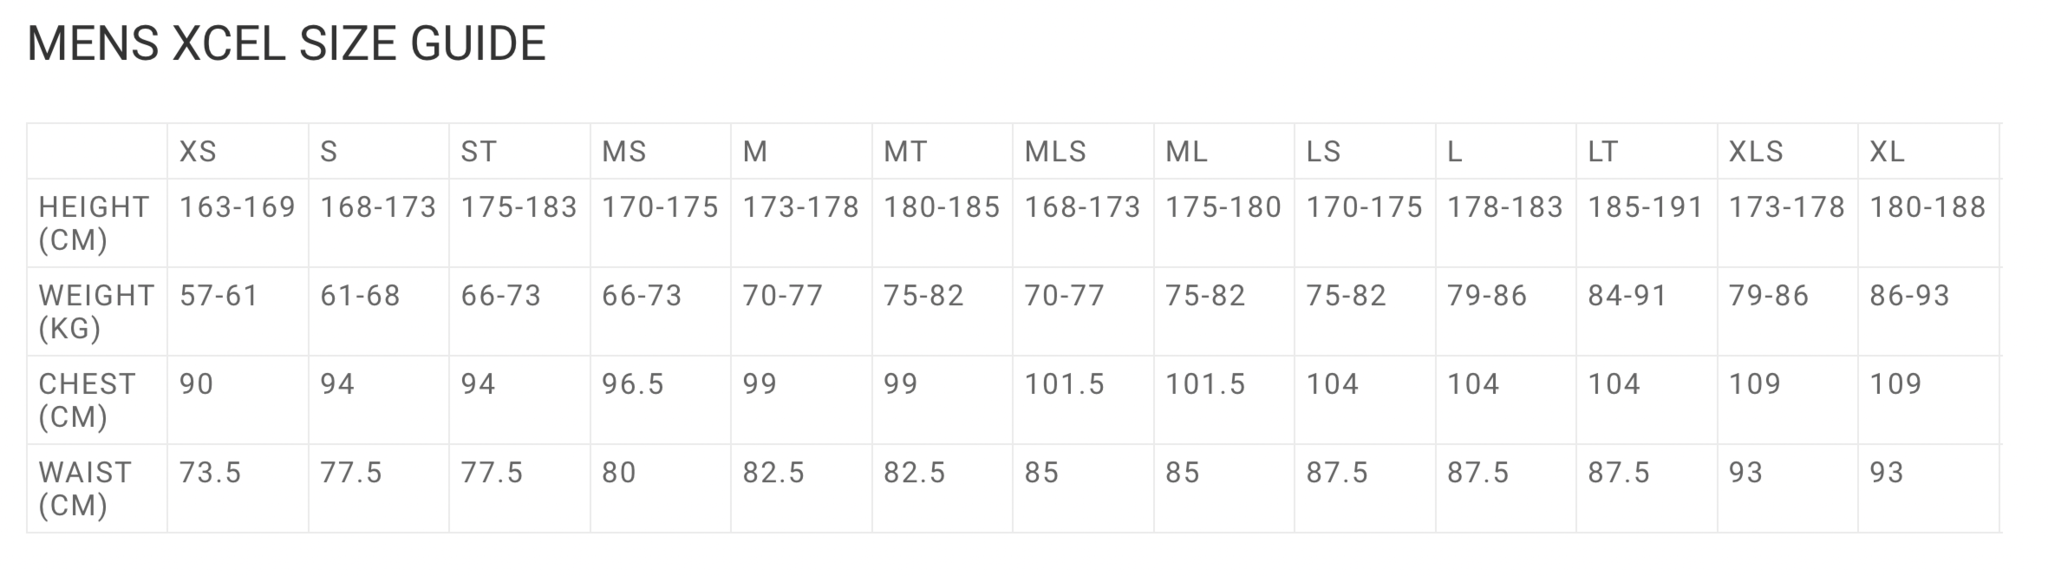Screen dimensions: 2048x576
Task: Click the MLS size column header
Action: (1055, 152)
